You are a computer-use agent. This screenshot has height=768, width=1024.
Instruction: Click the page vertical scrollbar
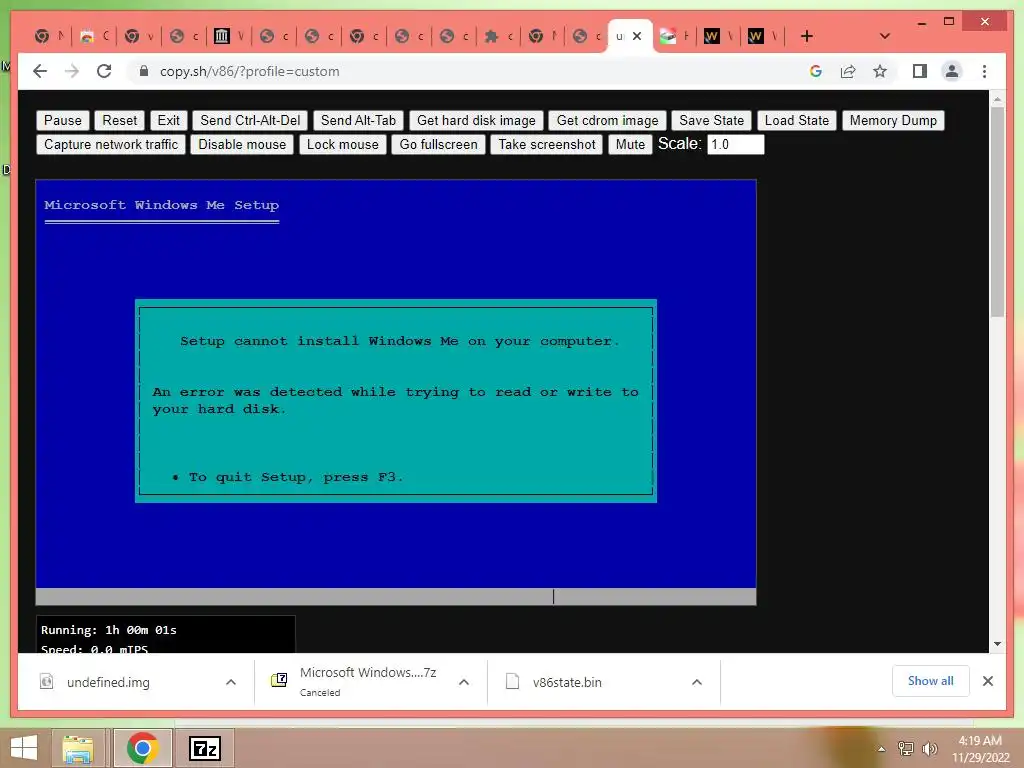coord(997,212)
